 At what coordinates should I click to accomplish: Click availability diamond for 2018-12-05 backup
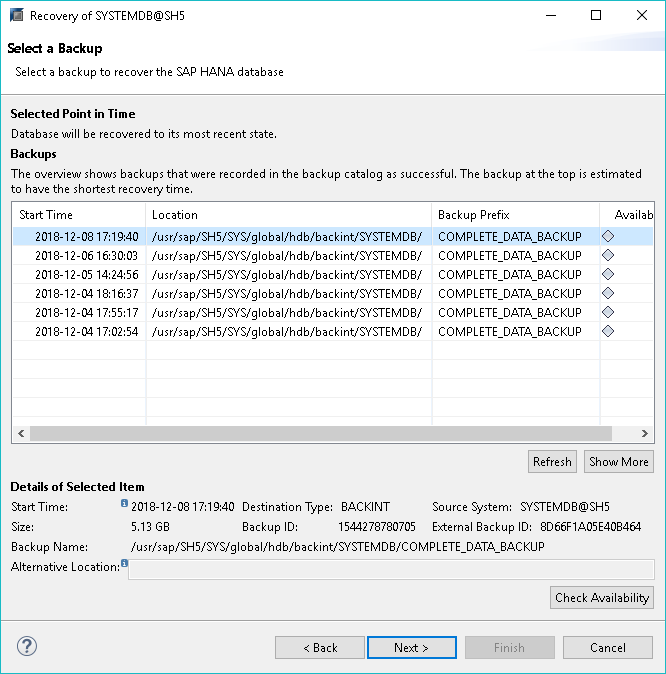click(608, 275)
